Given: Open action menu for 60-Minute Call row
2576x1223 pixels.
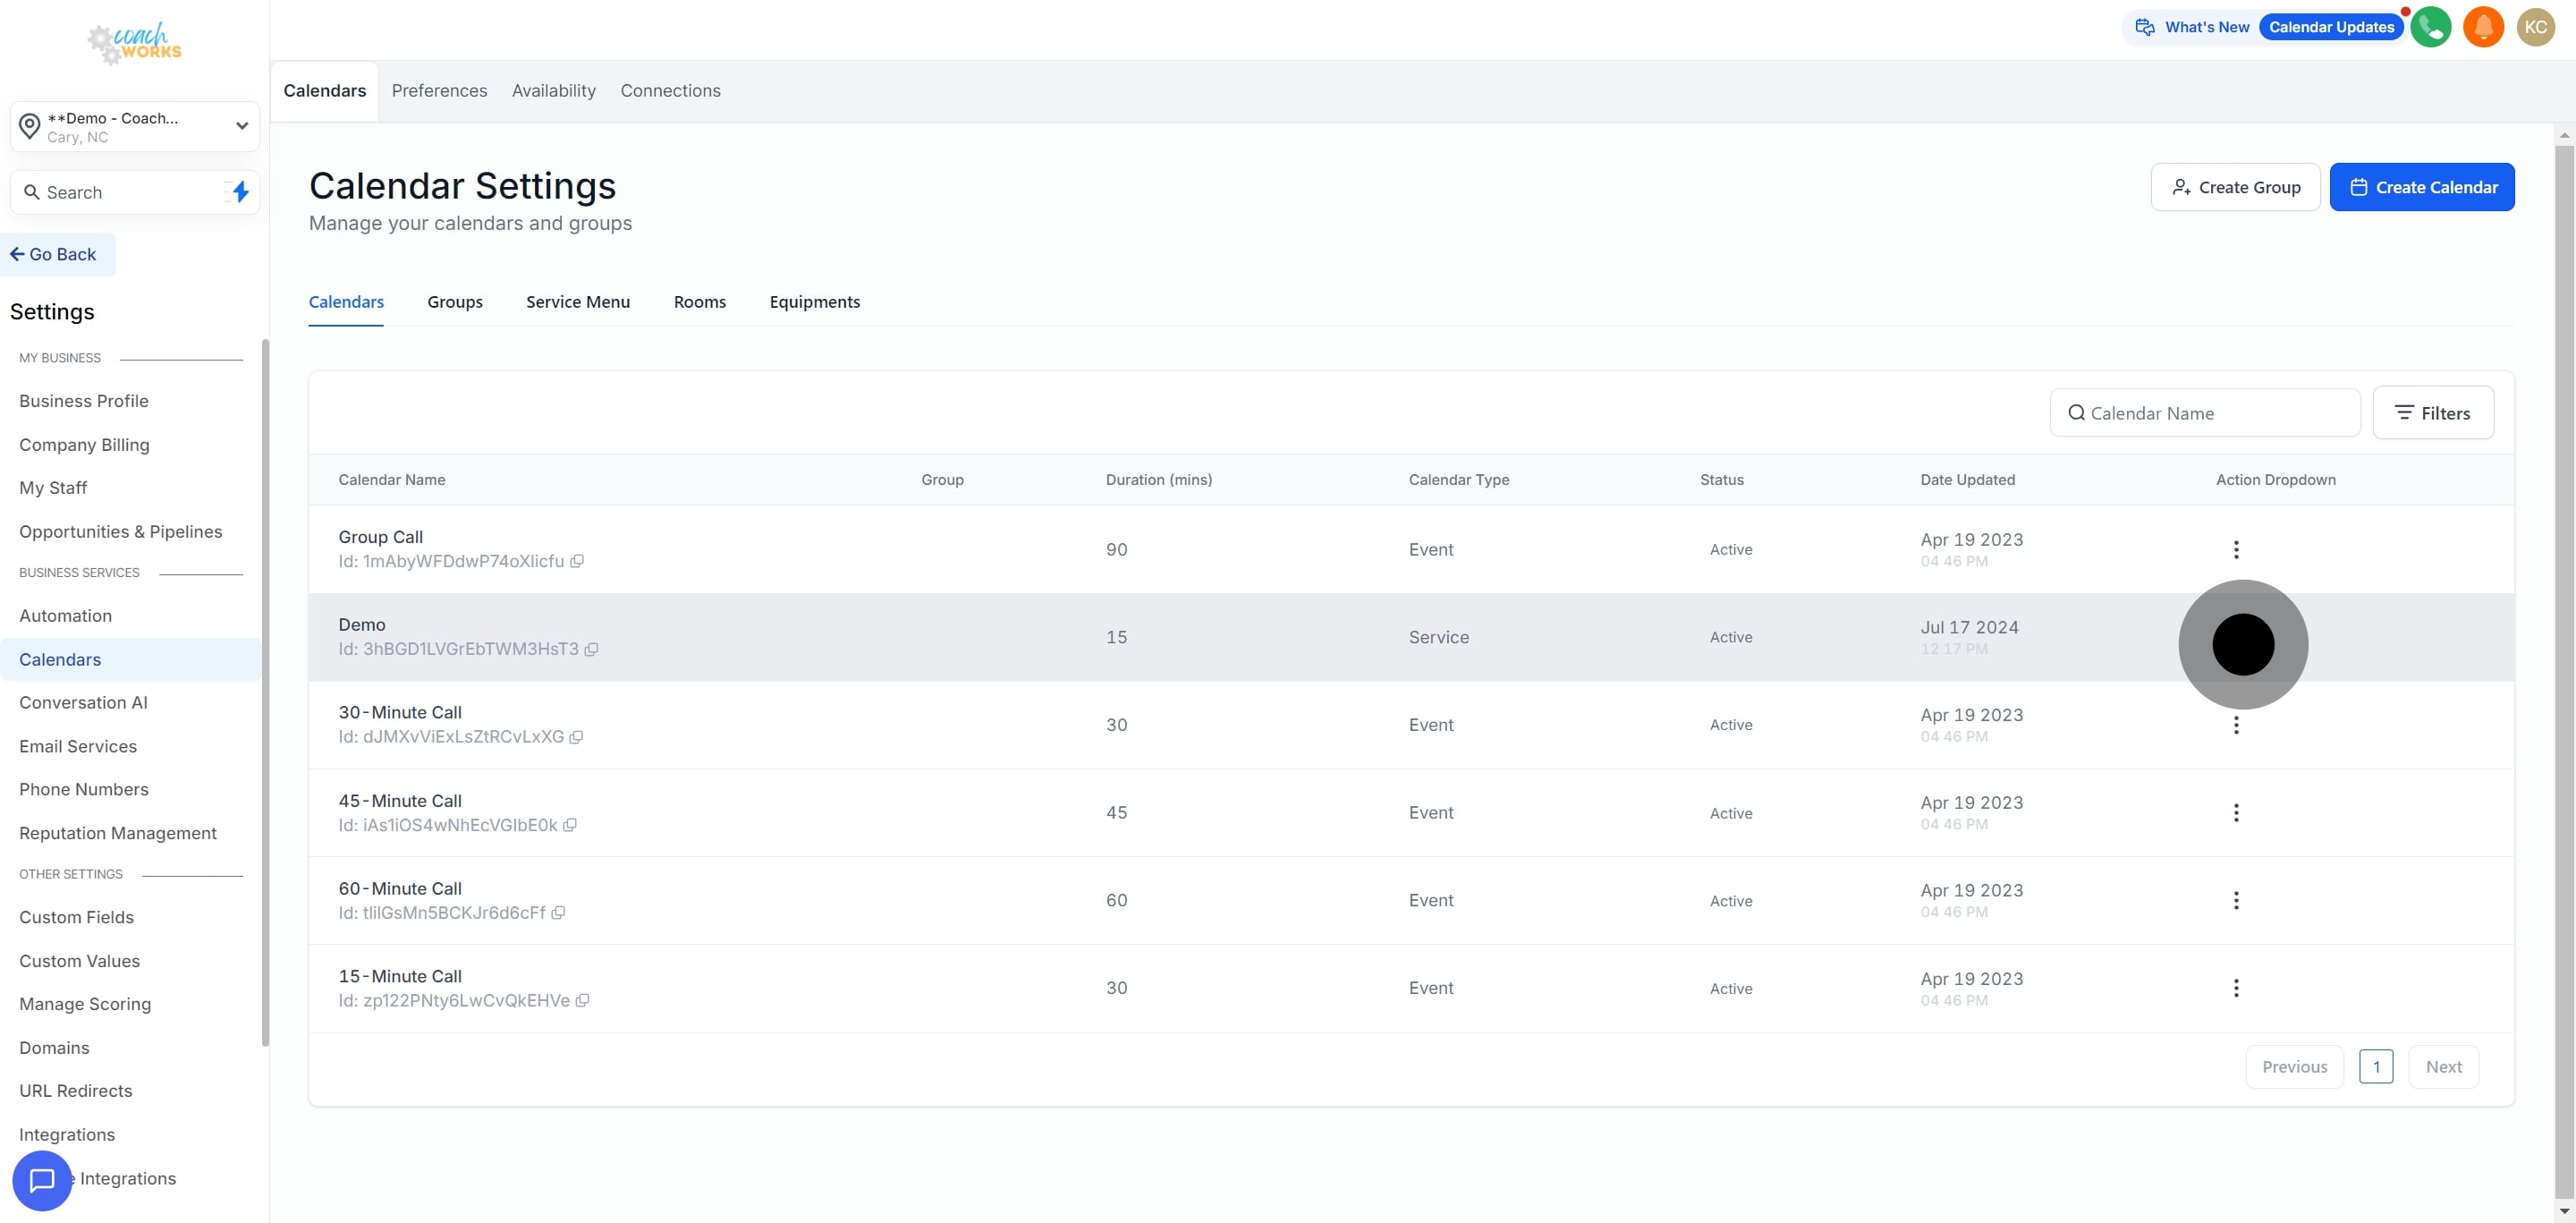Looking at the screenshot, I should (2236, 900).
